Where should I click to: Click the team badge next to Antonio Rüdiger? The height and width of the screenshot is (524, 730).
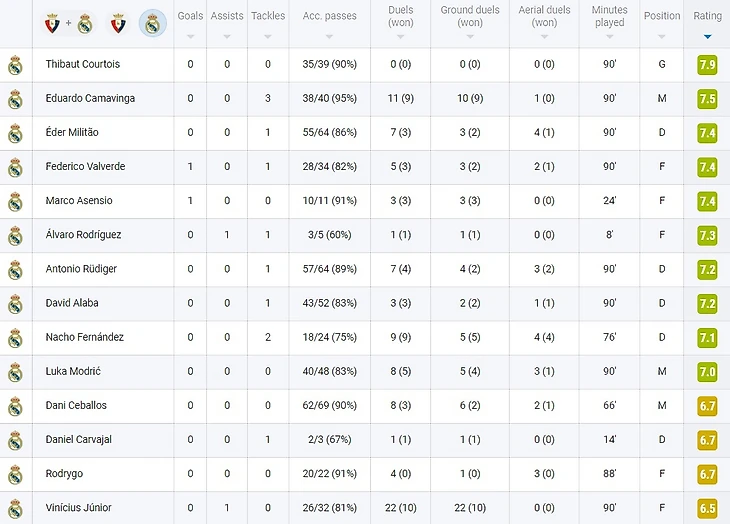click(15, 270)
